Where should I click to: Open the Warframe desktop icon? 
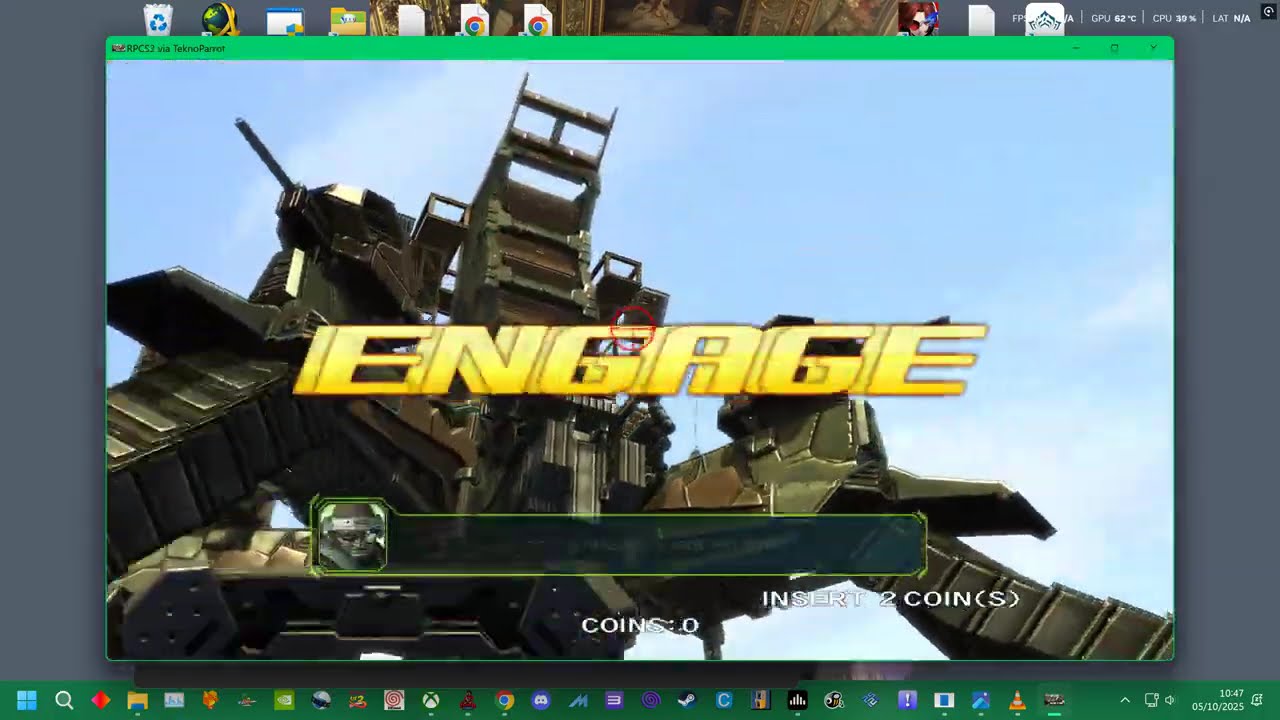pyautogui.click(x=1044, y=20)
